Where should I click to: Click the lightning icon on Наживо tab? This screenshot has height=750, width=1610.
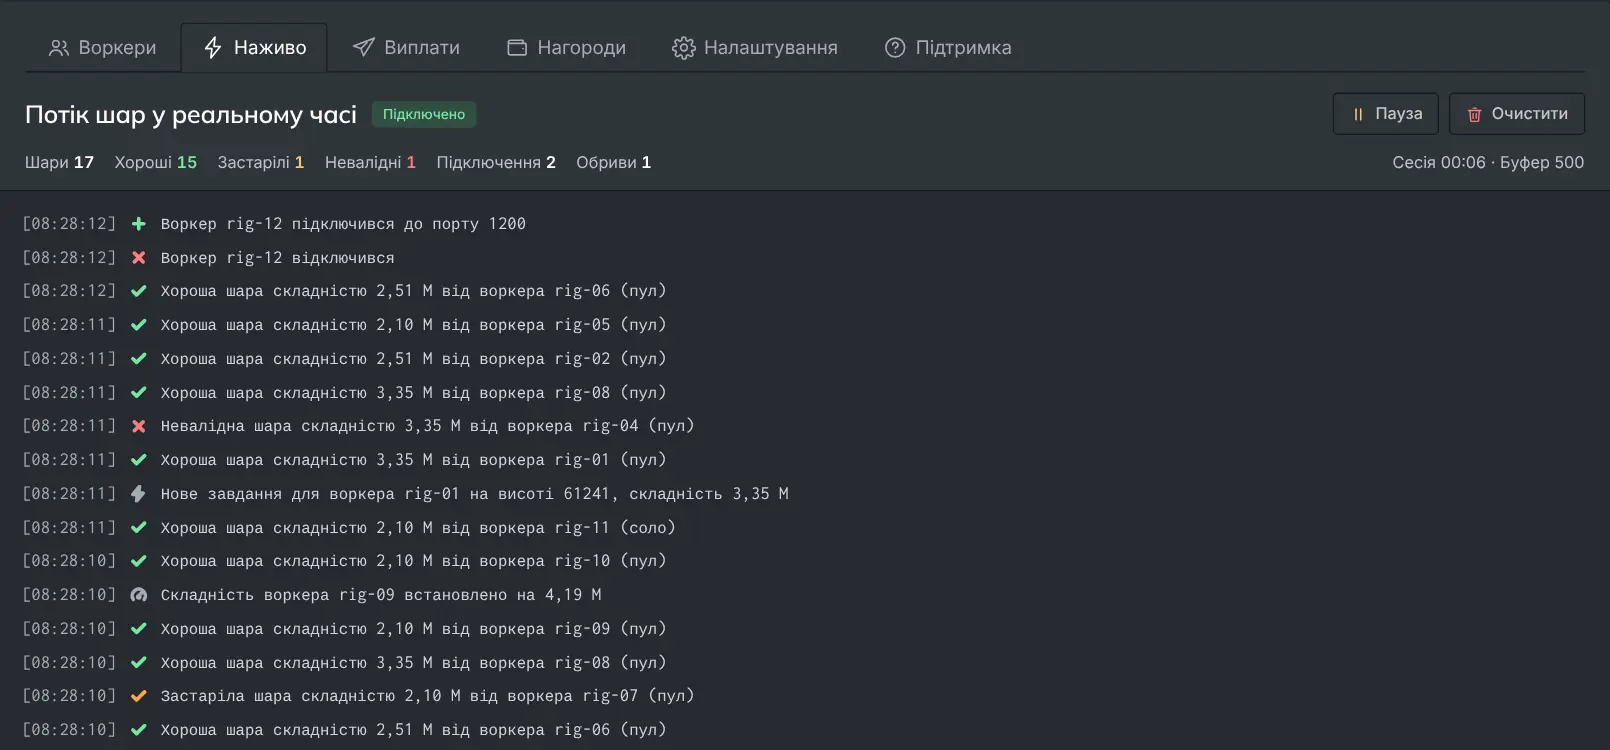click(x=213, y=48)
